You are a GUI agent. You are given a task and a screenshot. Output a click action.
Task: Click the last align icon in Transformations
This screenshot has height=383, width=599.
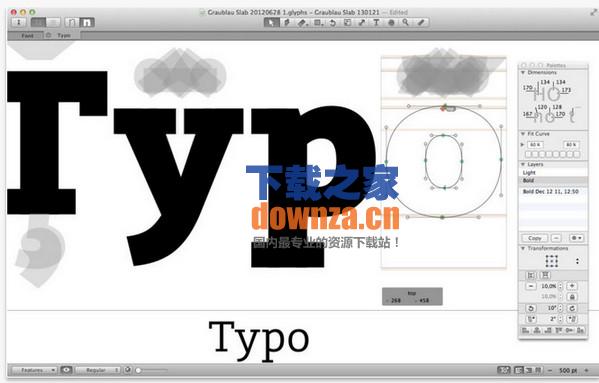(581, 330)
